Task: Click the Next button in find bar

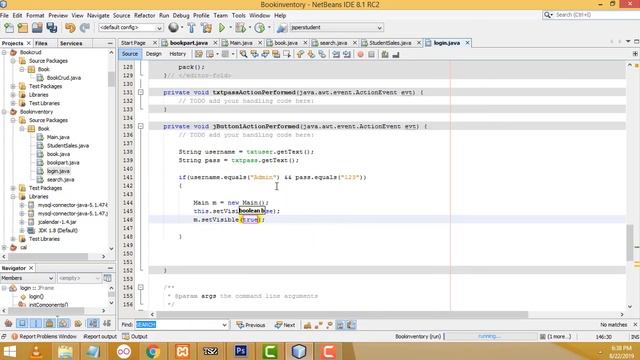Action: (285, 325)
